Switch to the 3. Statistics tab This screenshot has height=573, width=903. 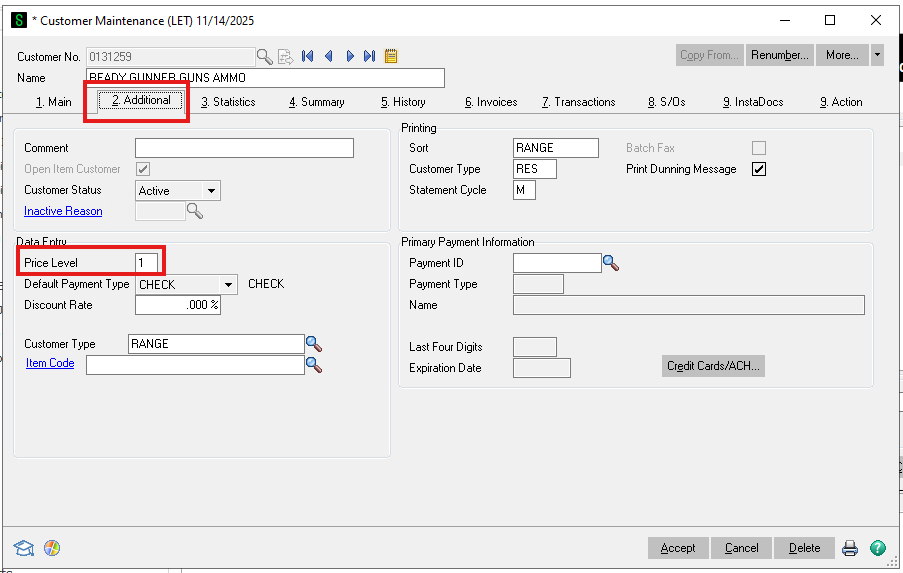[x=228, y=102]
